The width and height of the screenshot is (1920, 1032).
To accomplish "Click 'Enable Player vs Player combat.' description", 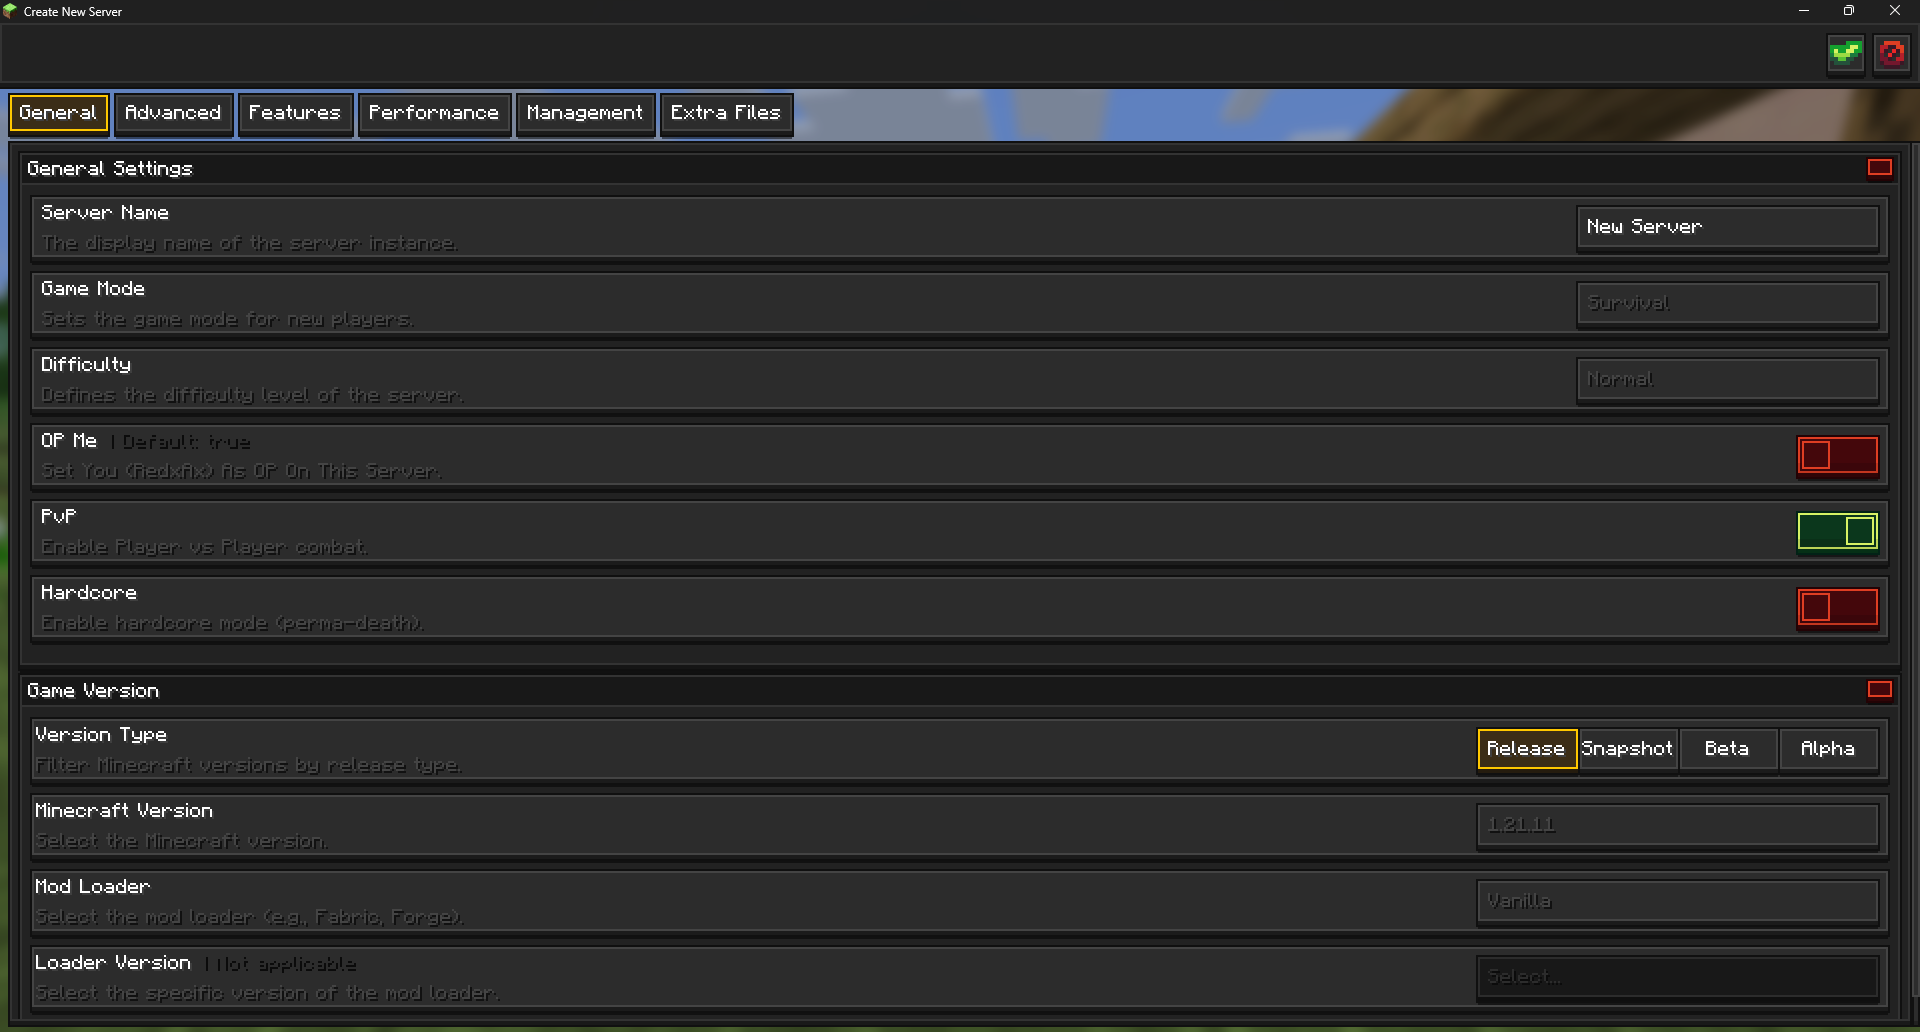I will coord(204,548).
